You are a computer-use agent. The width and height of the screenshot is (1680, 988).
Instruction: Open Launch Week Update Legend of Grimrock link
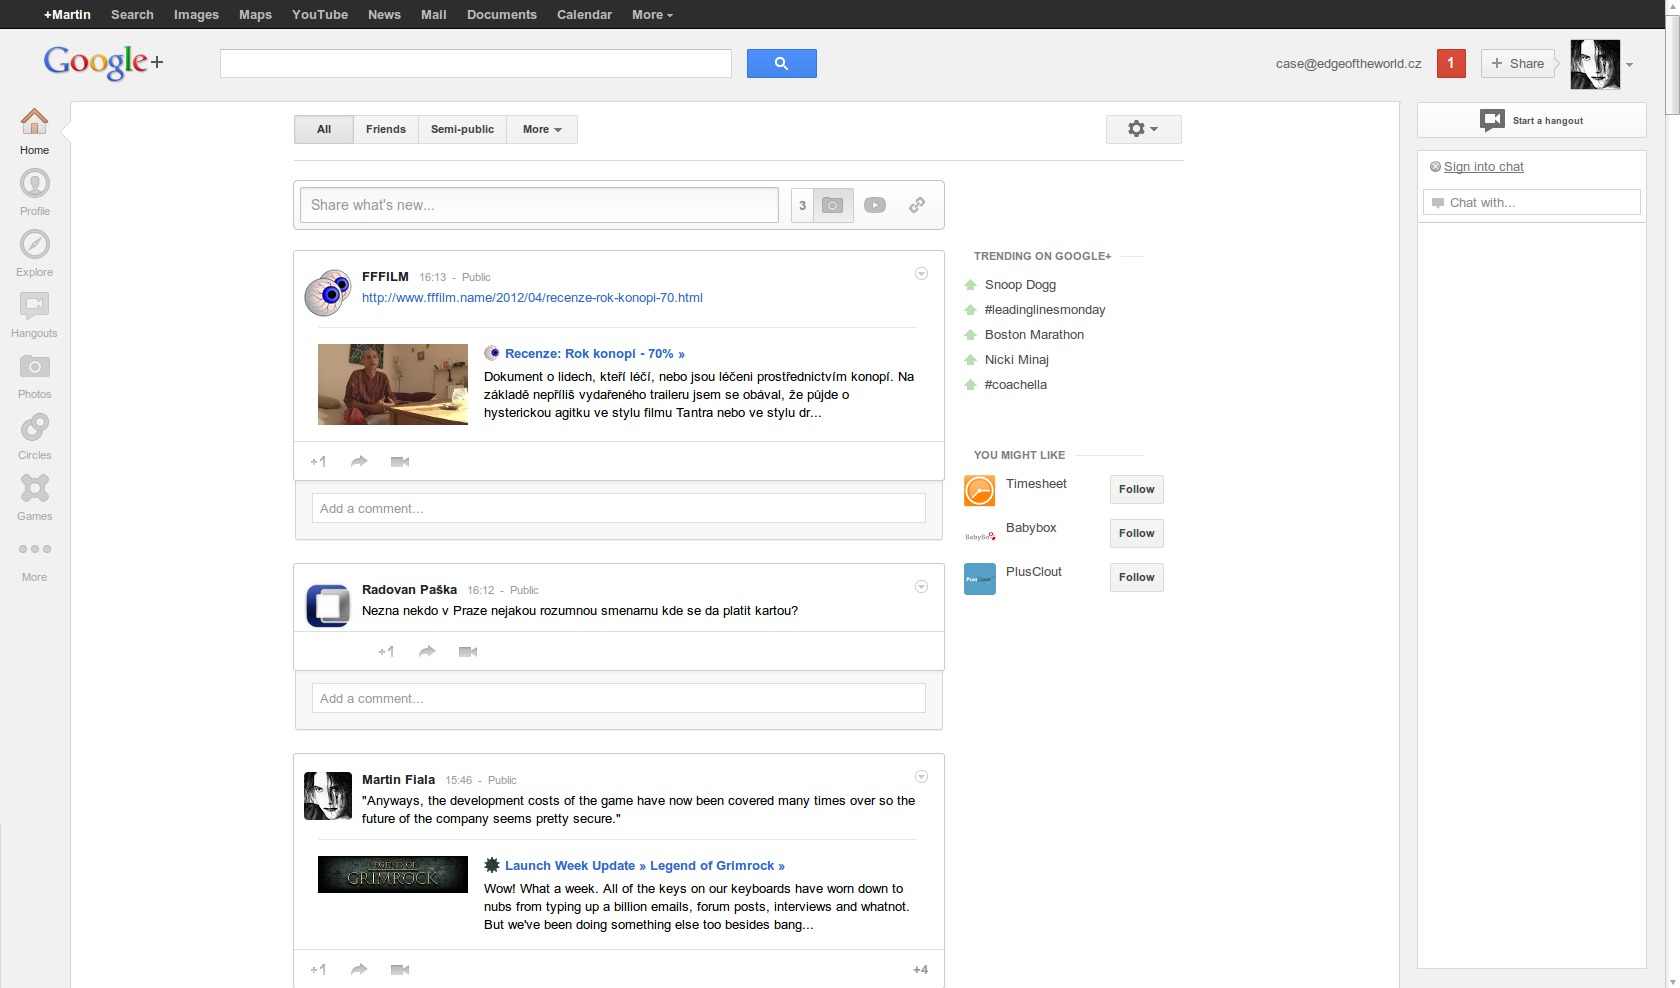tap(644, 865)
